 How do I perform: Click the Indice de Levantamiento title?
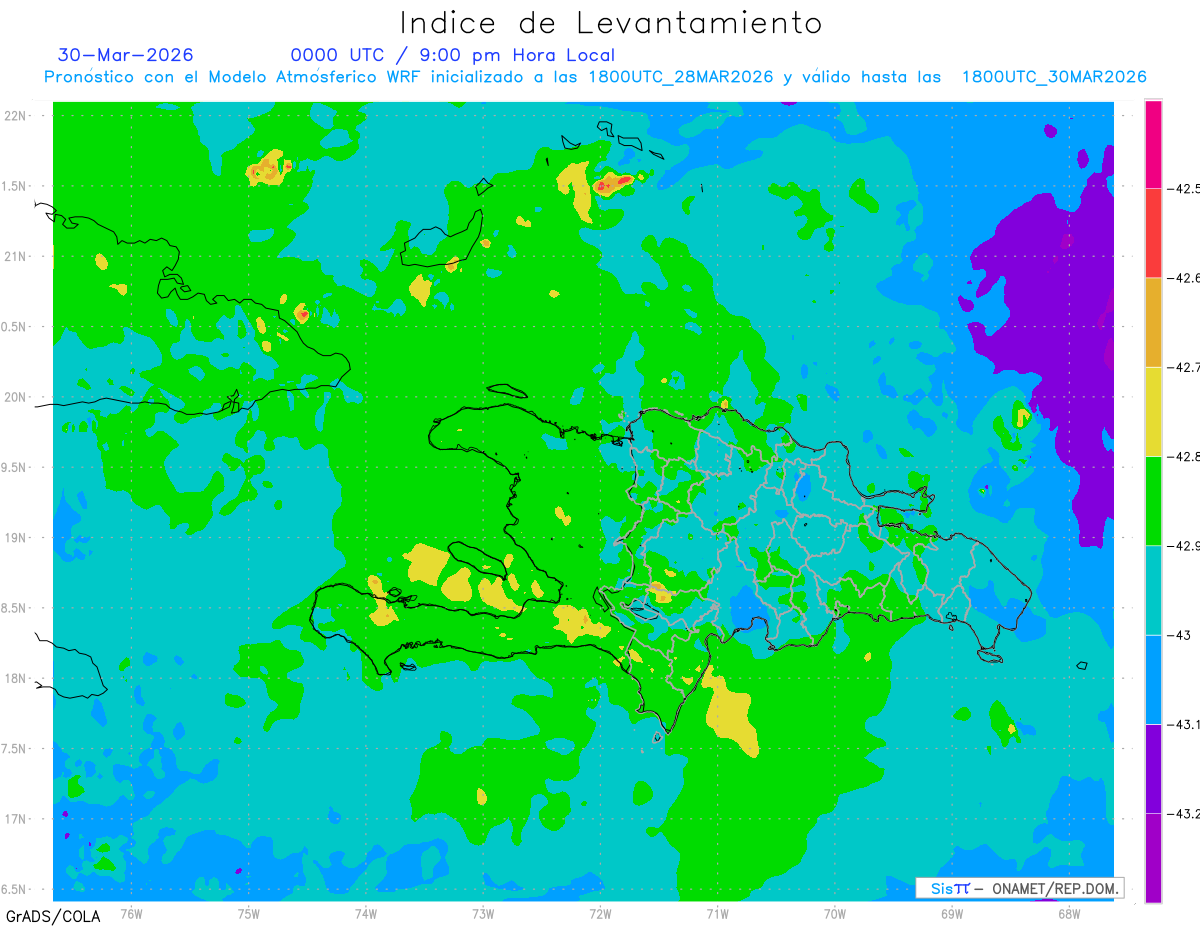point(611,22)
